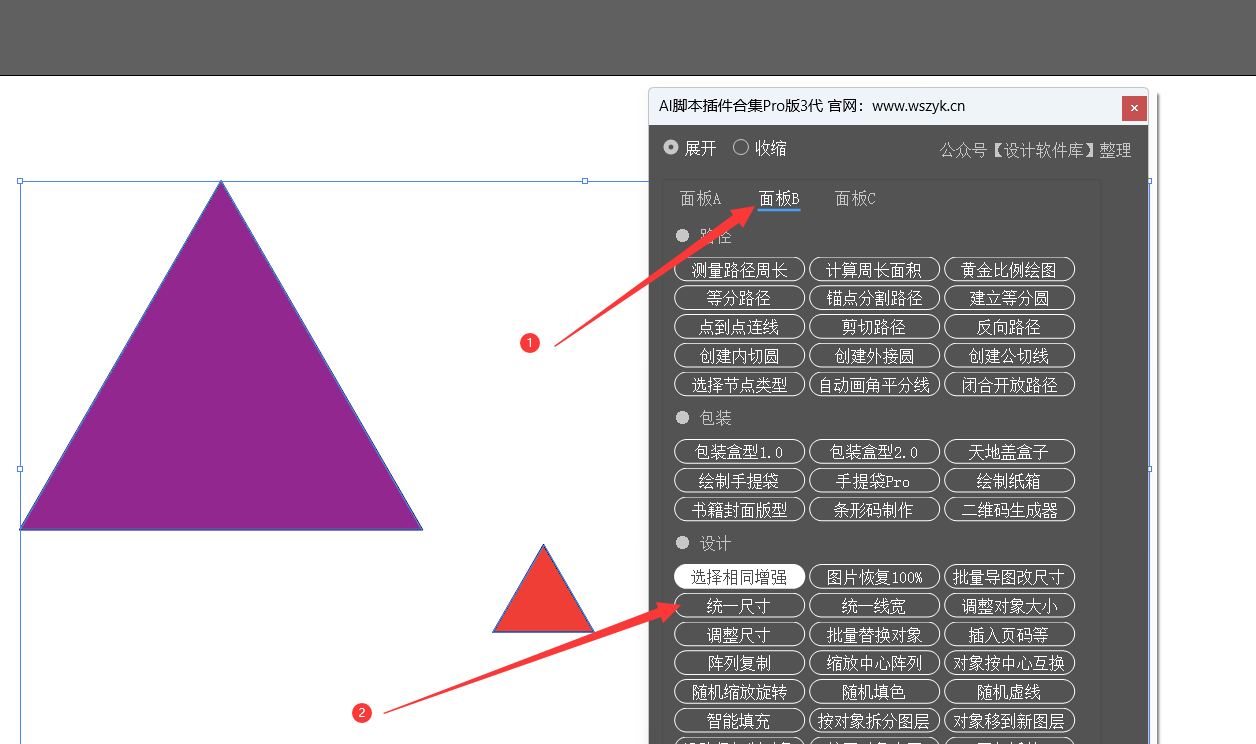This screenshot has width=1256, height=744.
Task: Run 图片恢复100% script
Action: [x=874, y=577]
